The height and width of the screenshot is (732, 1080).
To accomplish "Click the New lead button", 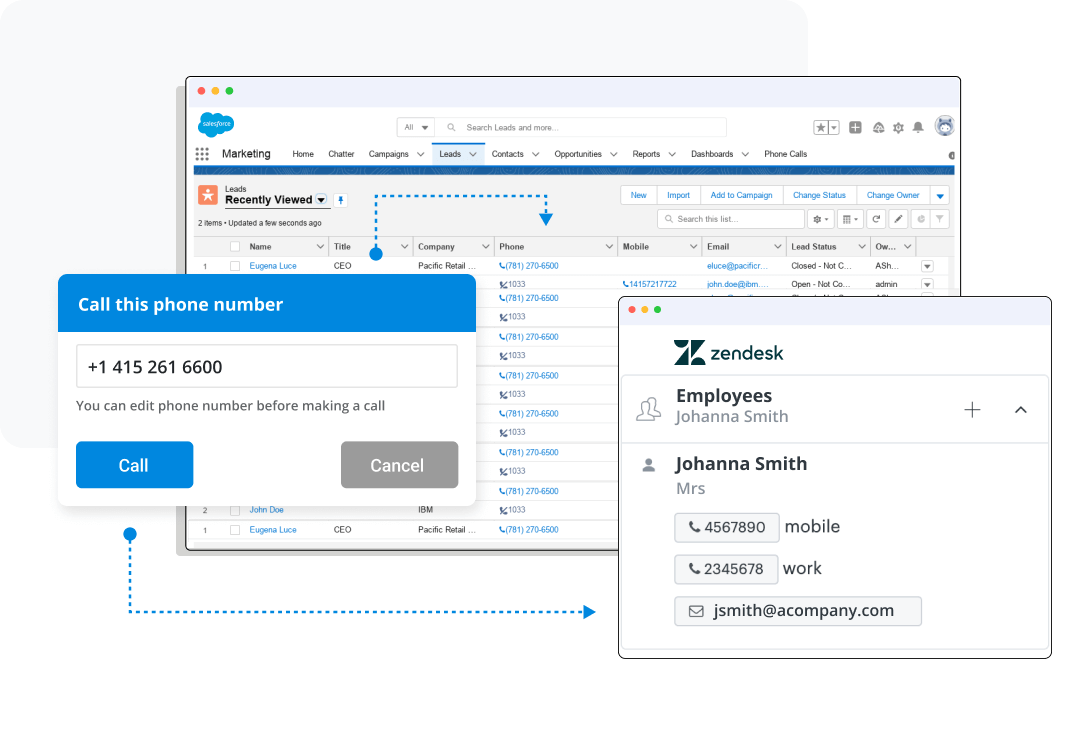I will [638, 196].
